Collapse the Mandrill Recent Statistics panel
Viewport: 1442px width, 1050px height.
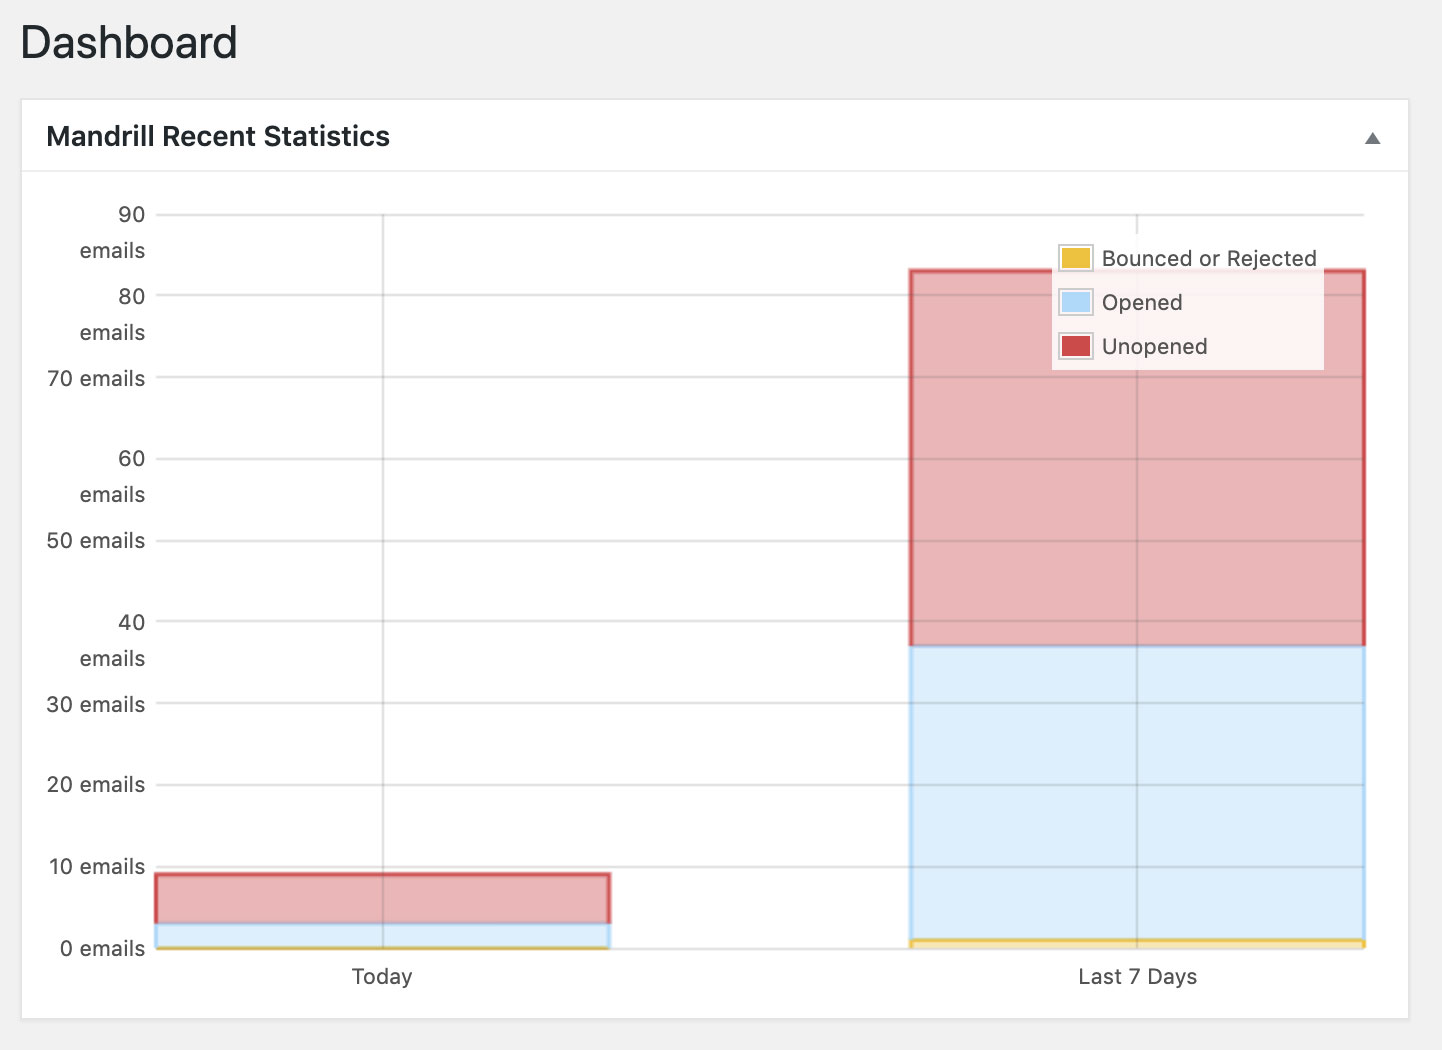pyautogui.click(x=1372, y=138)
